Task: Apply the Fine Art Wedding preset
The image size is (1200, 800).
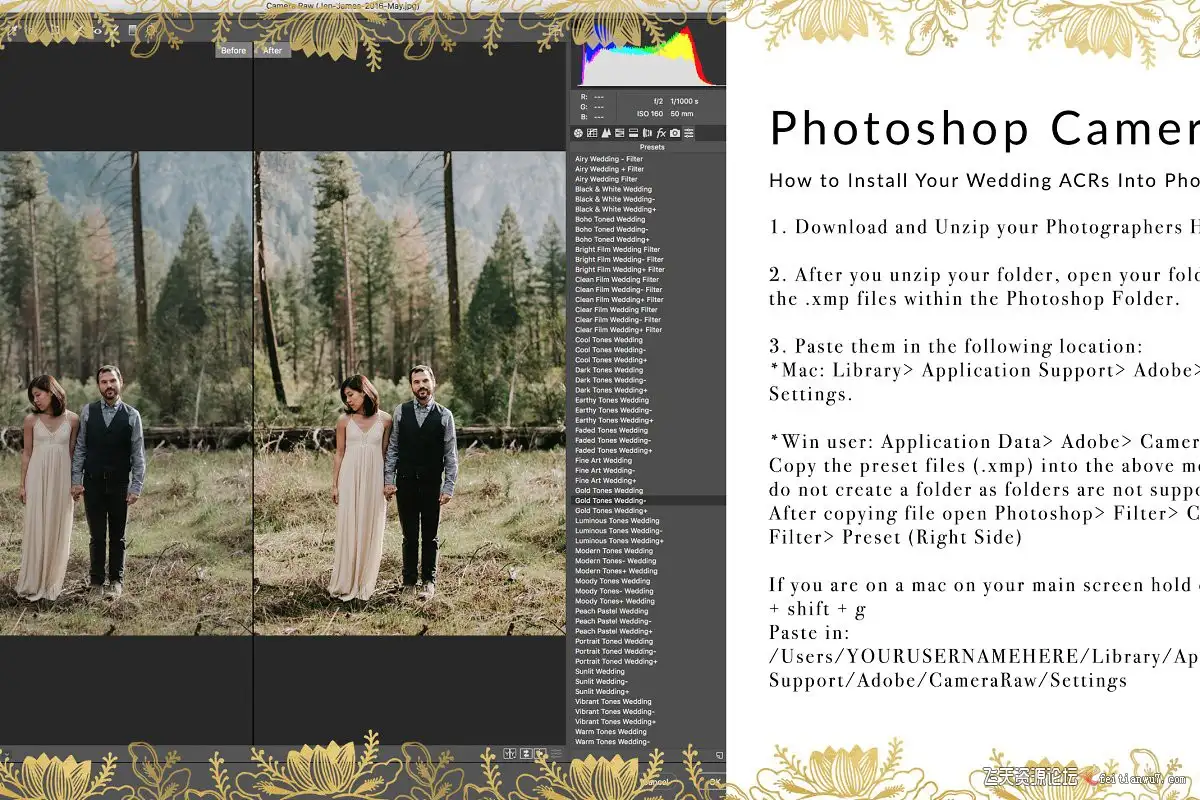Action: click(x=604, y=460)
